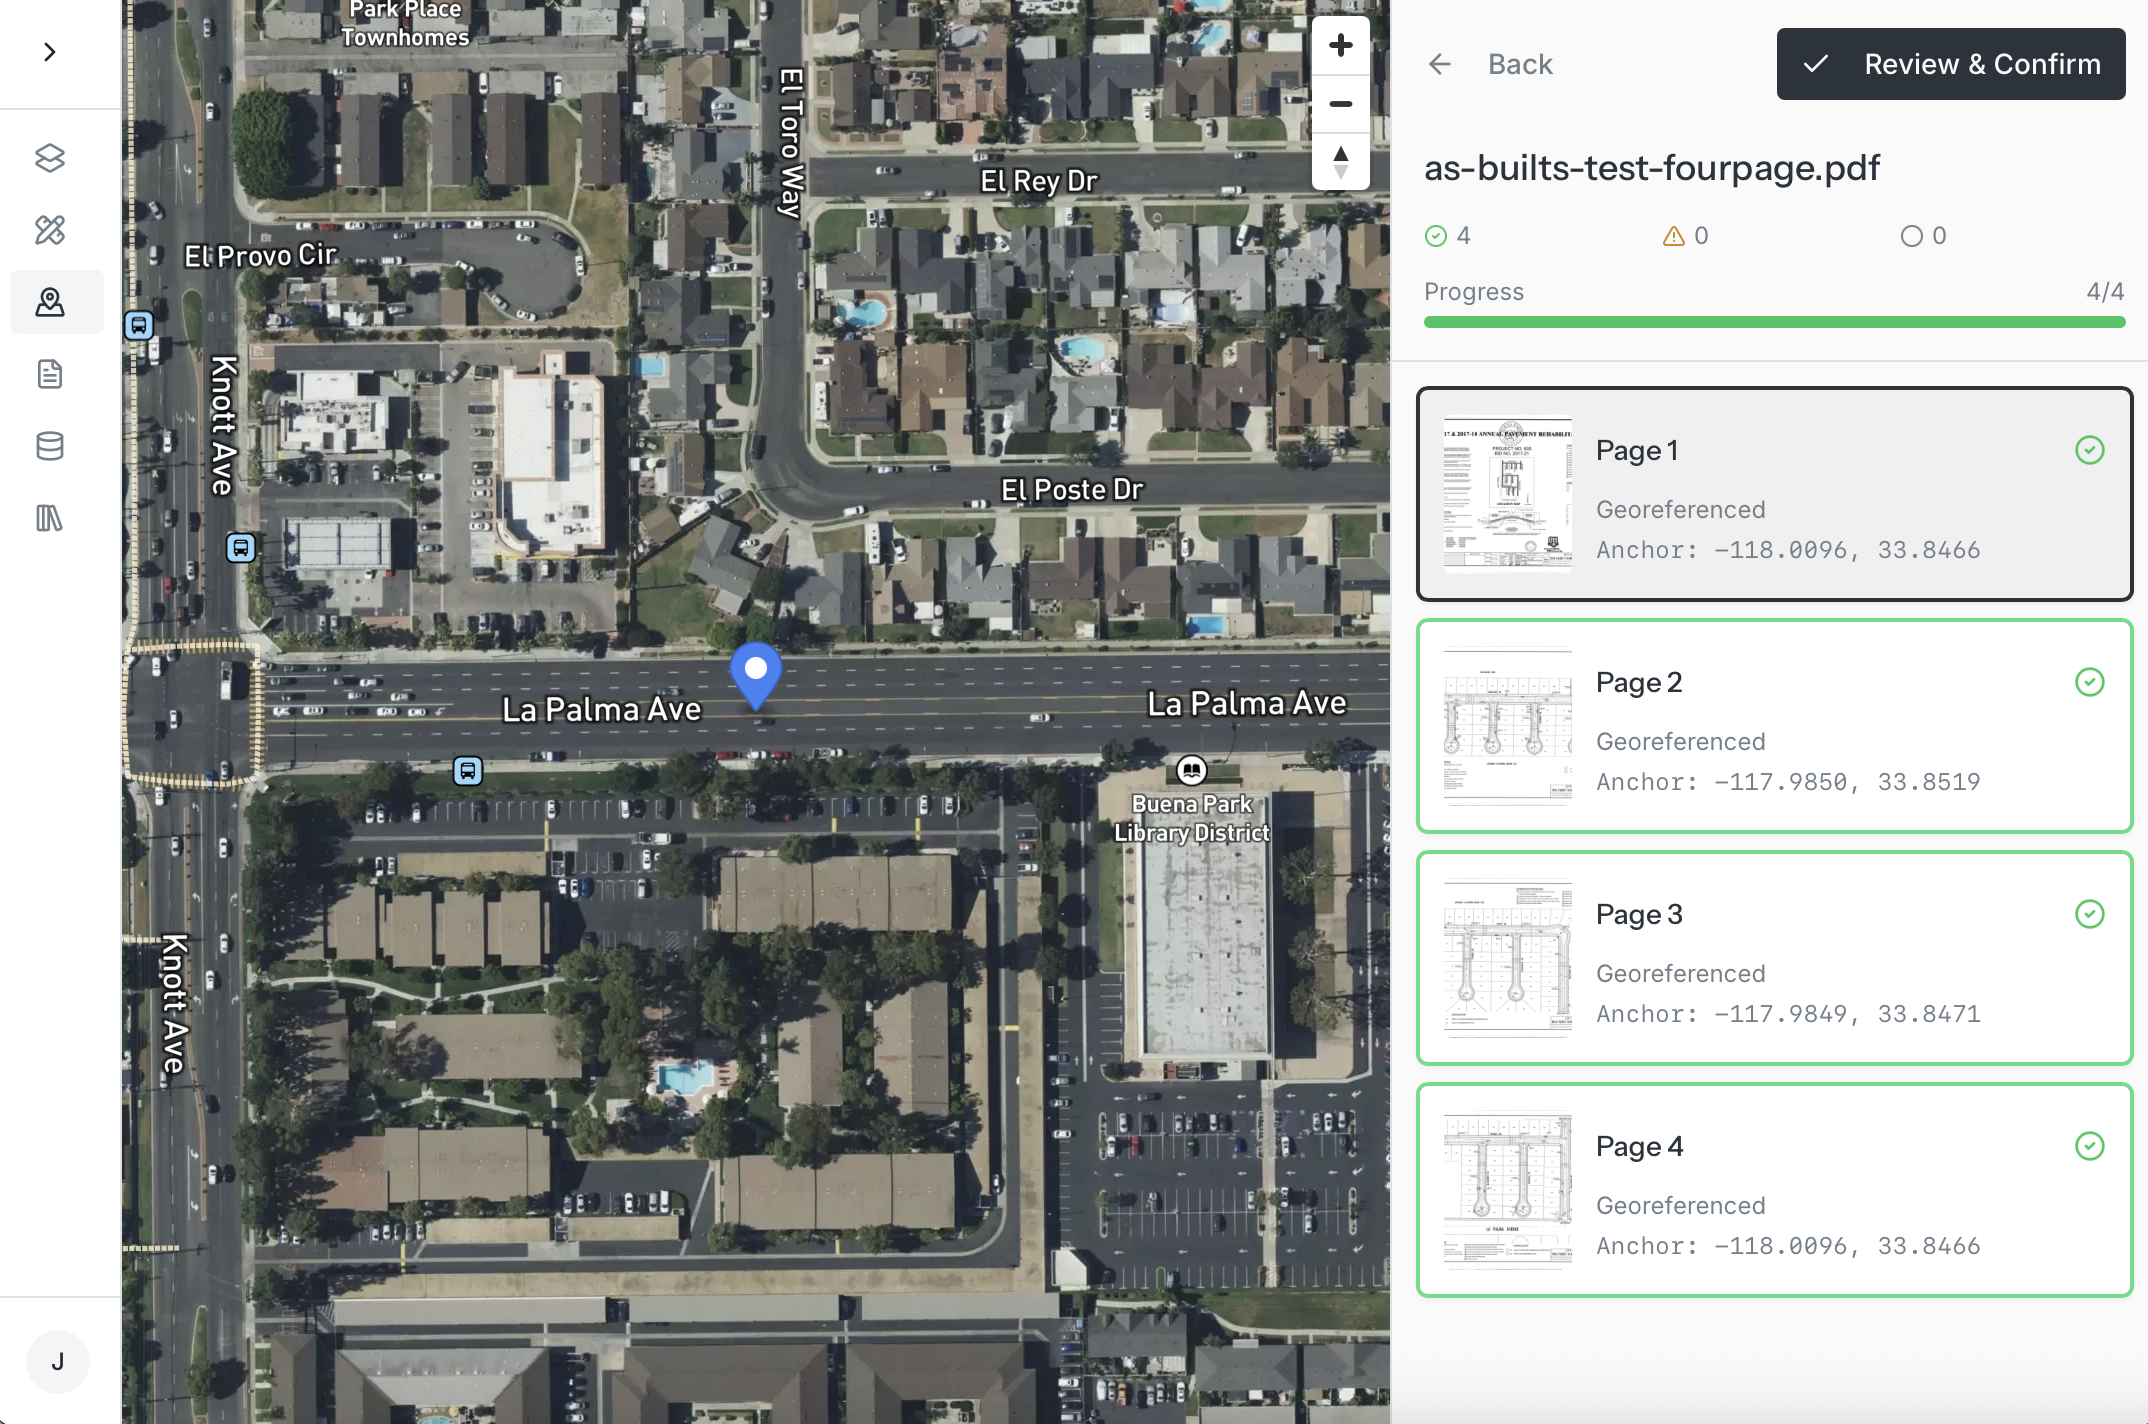
Task: Select the drawing tools sidebar icon
Action: 48,230
